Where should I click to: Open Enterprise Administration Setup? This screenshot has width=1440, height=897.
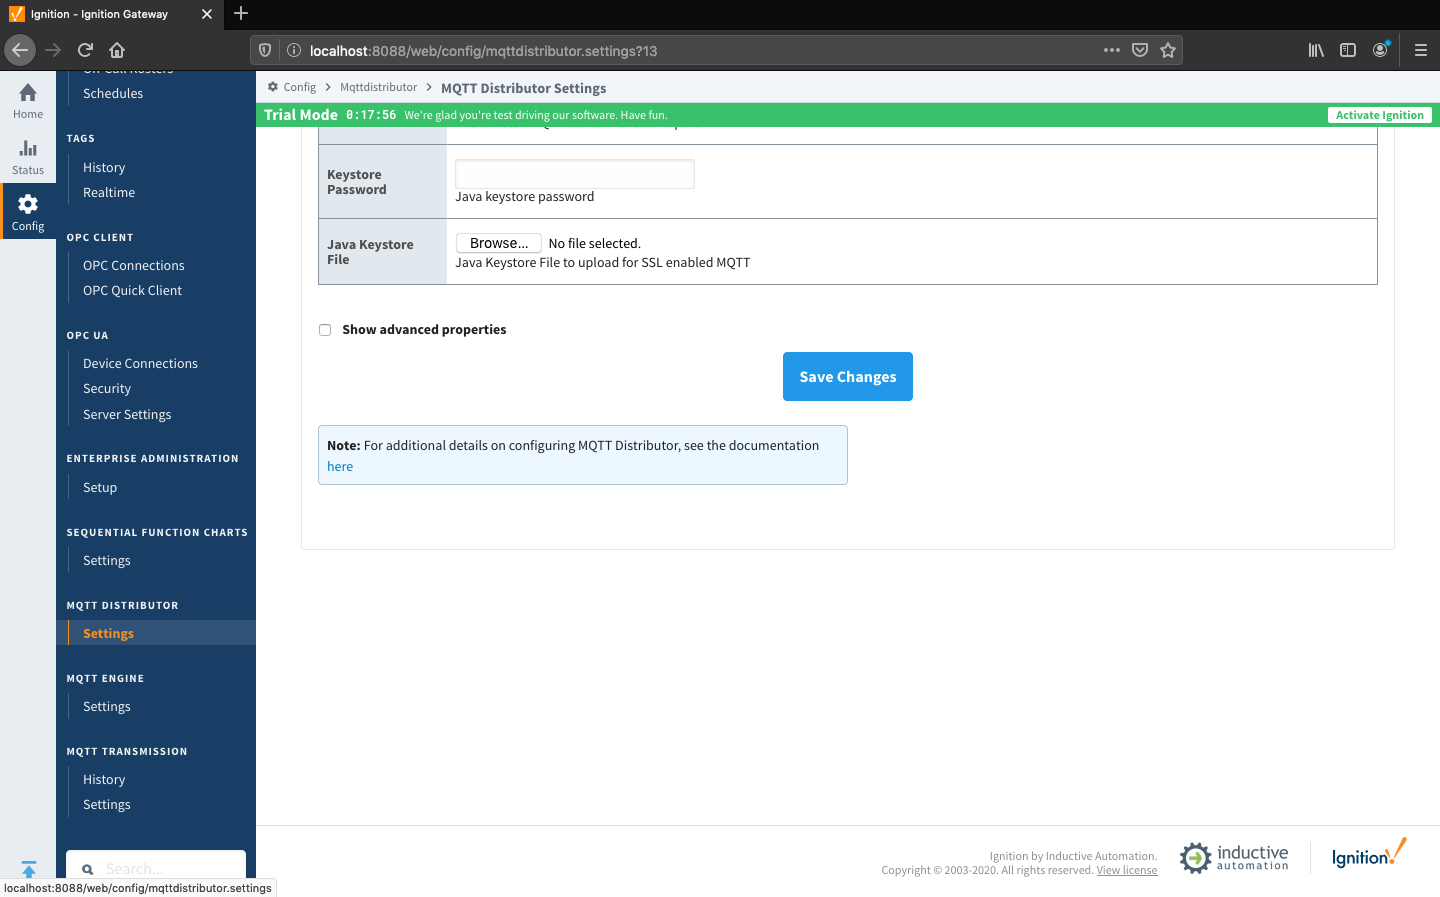pyautogui.click(x=100, y=487)
